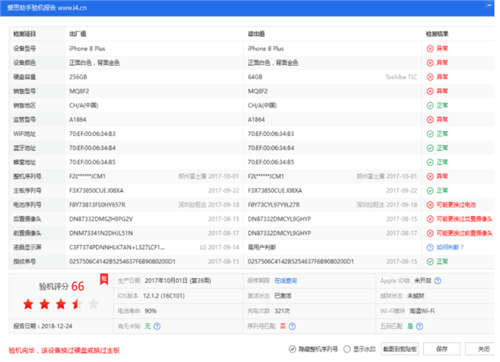Click the question icon beside 序列号匹配
Viewport: 500px width, 362px height.
coord(292,326)
